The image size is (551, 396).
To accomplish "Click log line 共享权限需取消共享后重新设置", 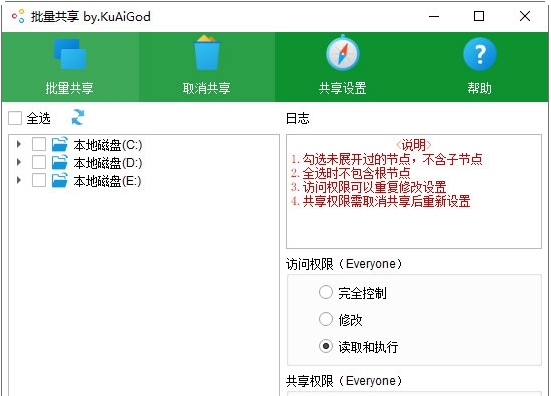I will point(381,201).
